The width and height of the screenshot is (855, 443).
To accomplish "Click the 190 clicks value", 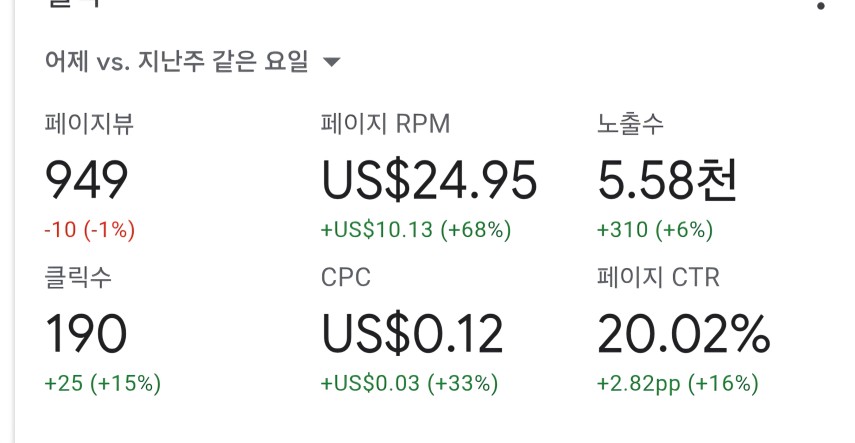I will click(86, 334).
